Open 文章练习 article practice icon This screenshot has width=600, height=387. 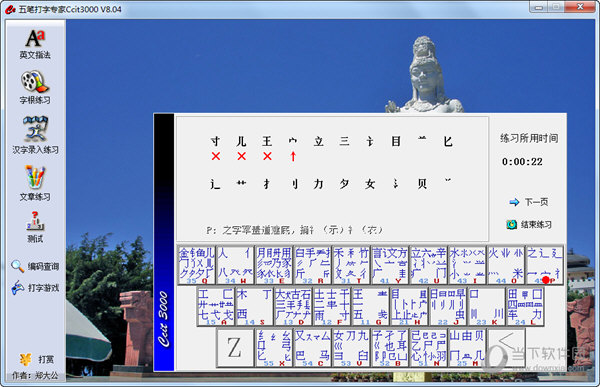coord(35,183)
